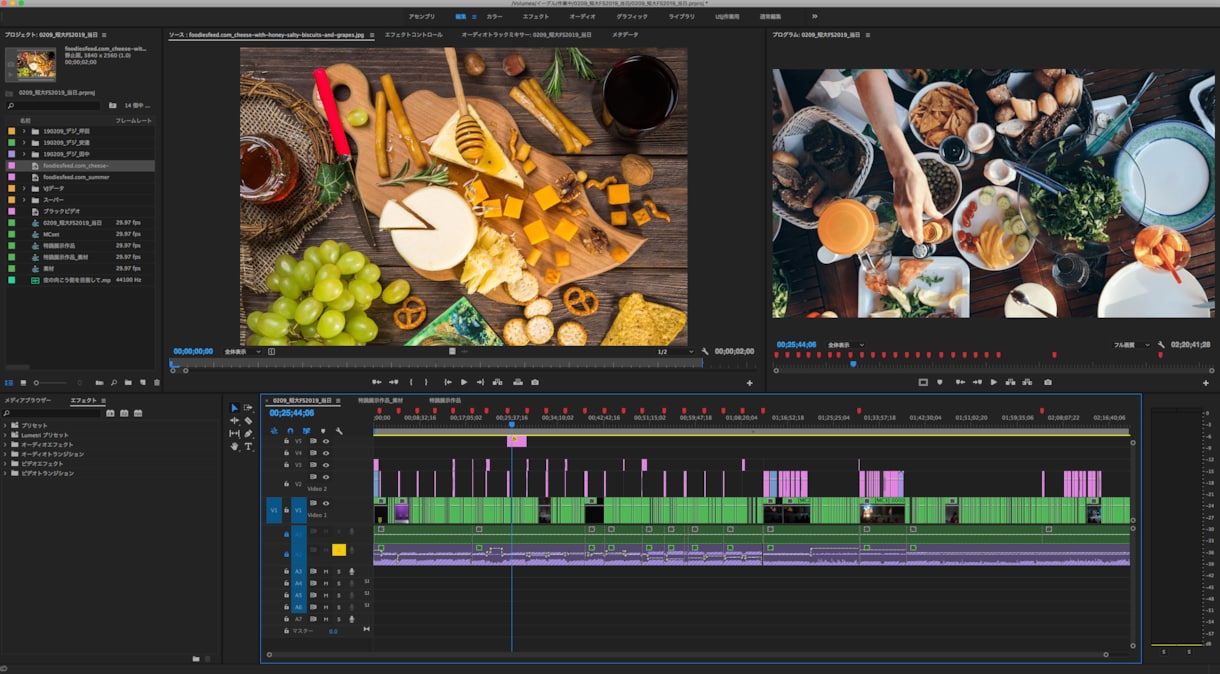
Task: Lock video track V4
Action: (x=286, y=453)
